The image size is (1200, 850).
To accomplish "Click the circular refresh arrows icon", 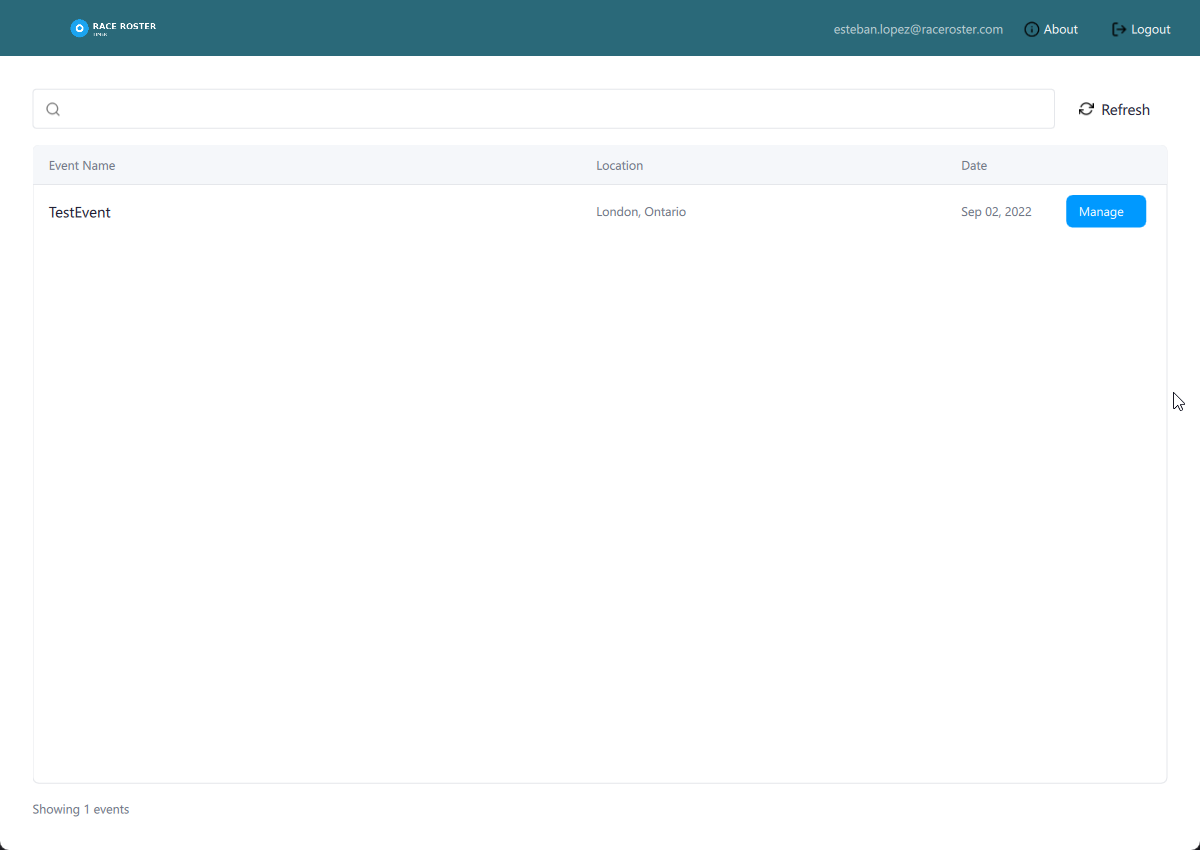I will pyautogui.click(x=1086, y=108).
